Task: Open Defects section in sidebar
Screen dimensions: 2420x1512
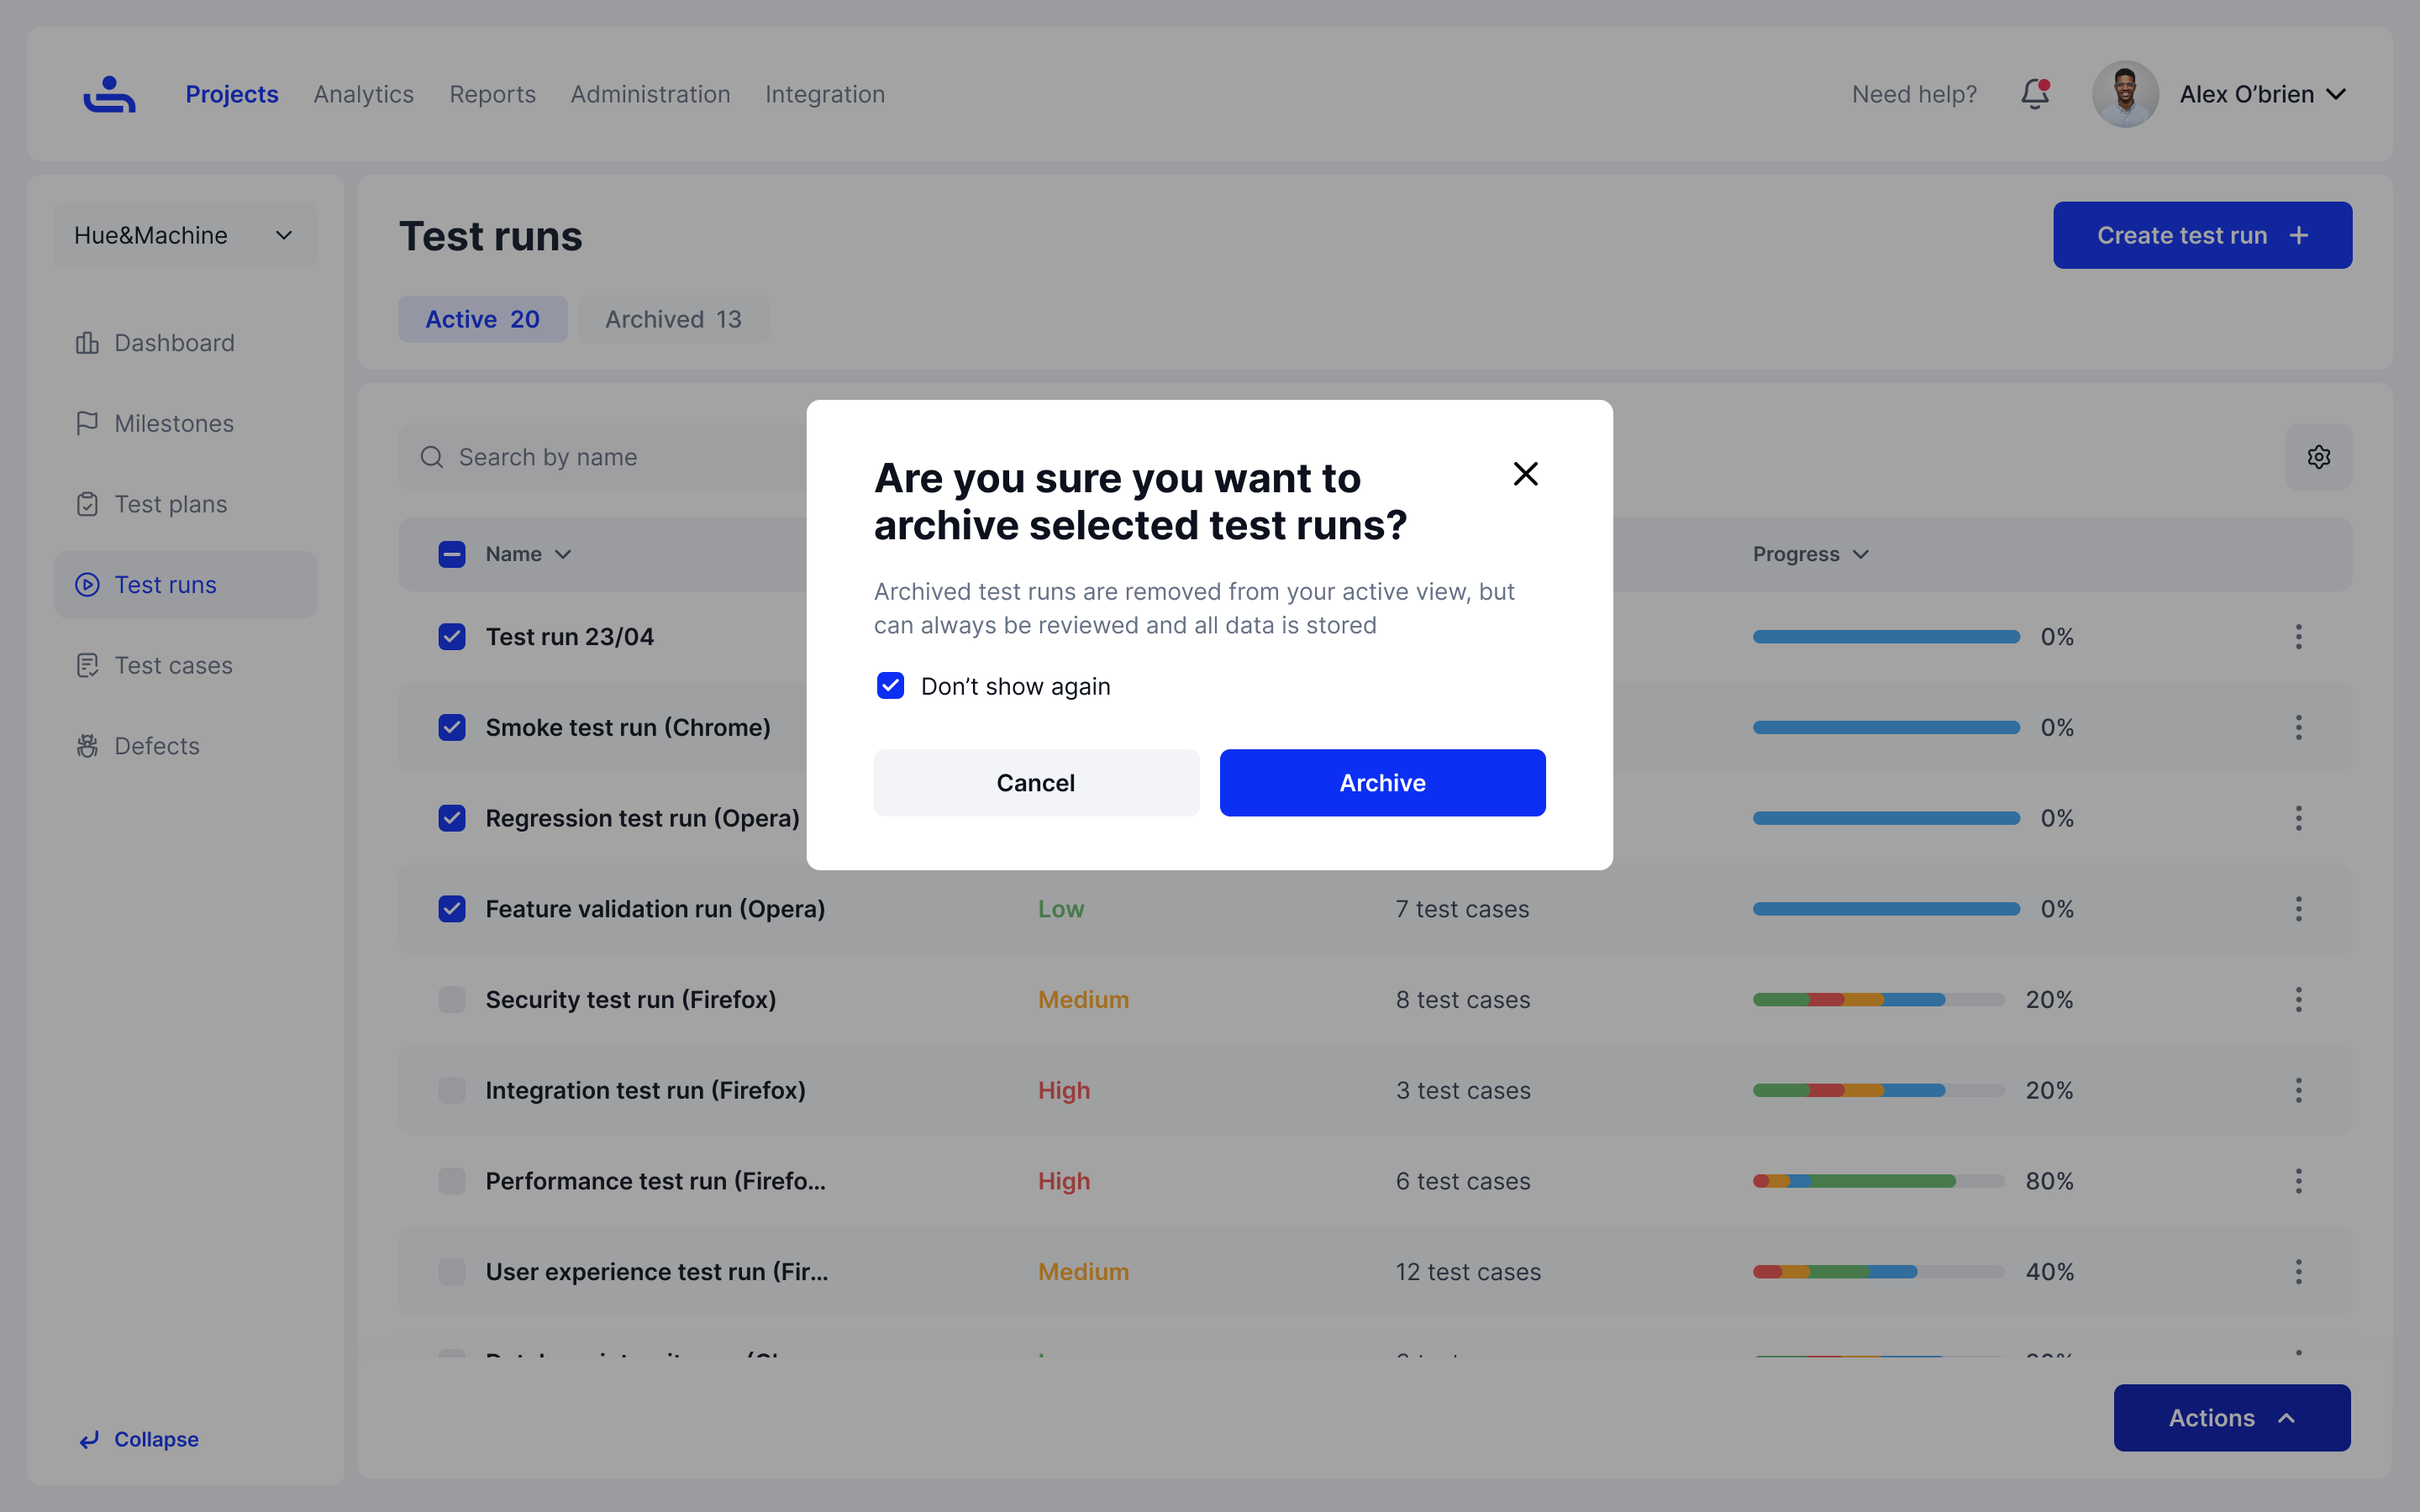Action: click(157, 746)
